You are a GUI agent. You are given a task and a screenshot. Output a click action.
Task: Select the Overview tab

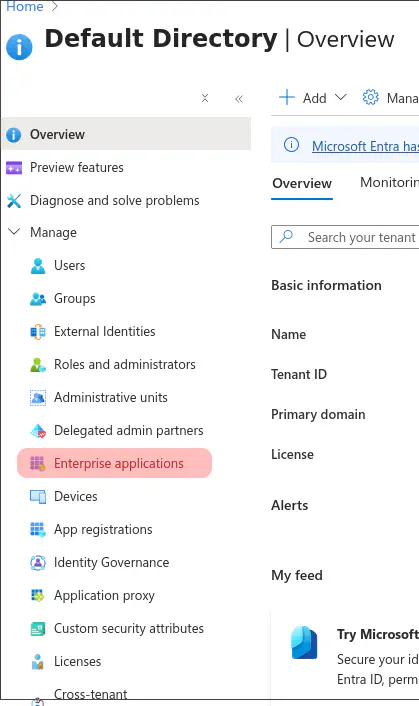[x=302, y=183]
